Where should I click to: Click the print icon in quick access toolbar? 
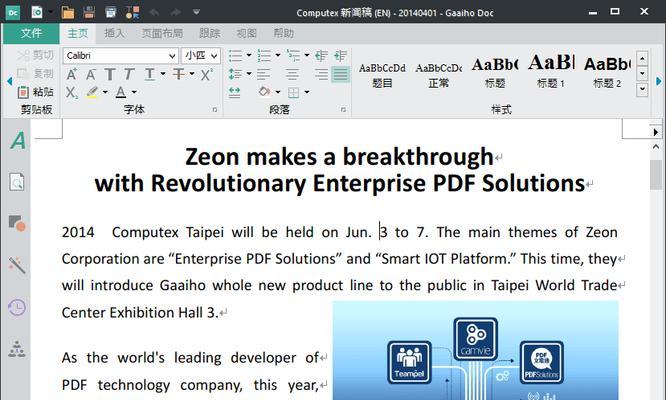[110, 12]
